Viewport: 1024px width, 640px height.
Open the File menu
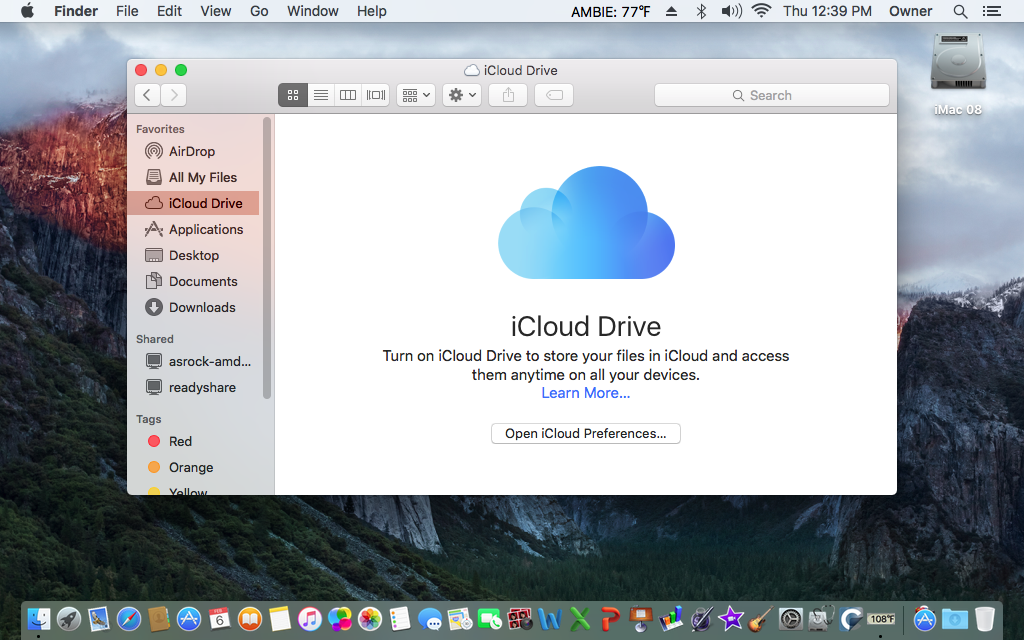[x=127, y=11]
